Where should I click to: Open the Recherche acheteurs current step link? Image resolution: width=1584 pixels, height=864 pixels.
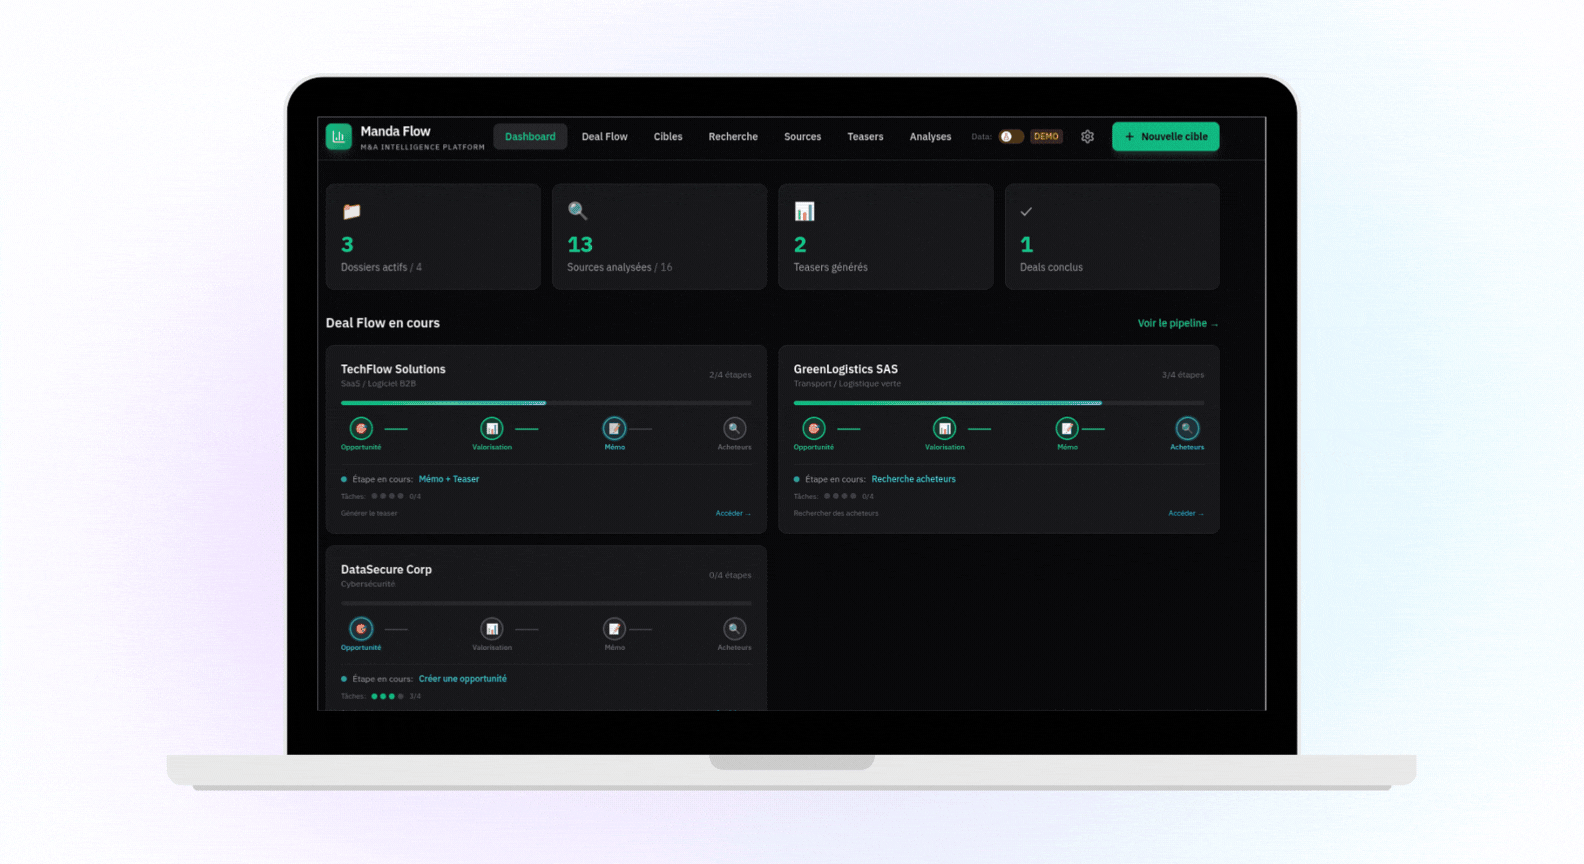(914, 479)
